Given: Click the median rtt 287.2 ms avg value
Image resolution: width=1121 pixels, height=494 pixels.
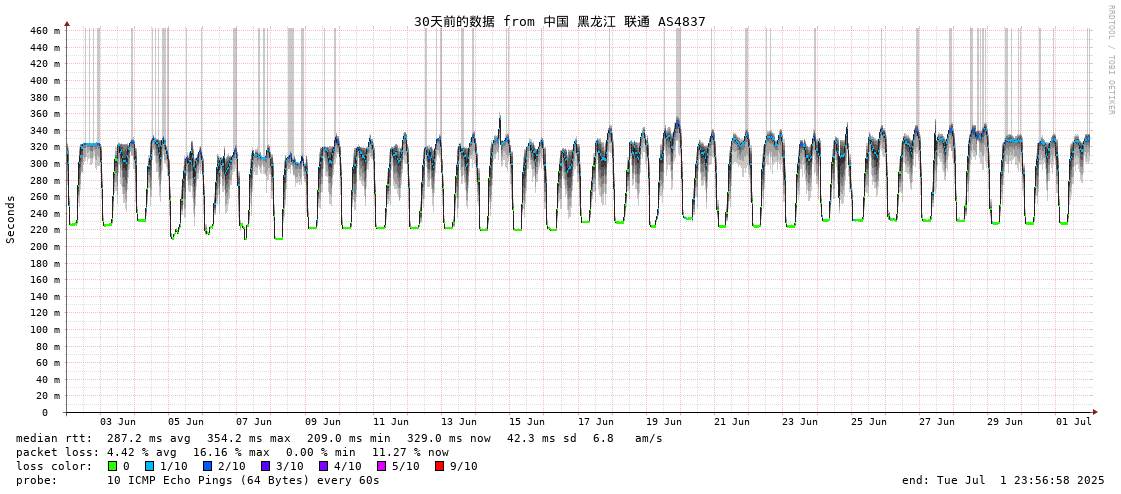Looking at the screenshot, I should tap(149, 438).
